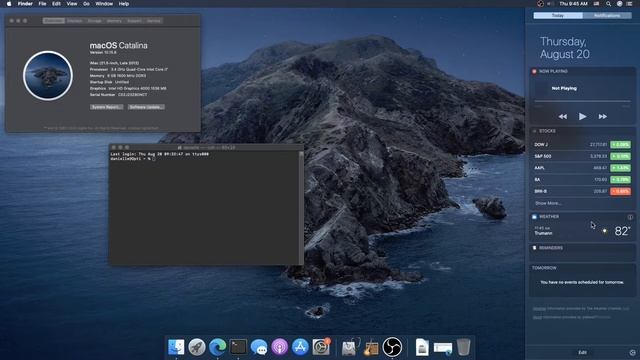Image resolution: width=640 pixels, height=360 pixels.
Task: Open App Store from the Dock
Action: [300, 347]
